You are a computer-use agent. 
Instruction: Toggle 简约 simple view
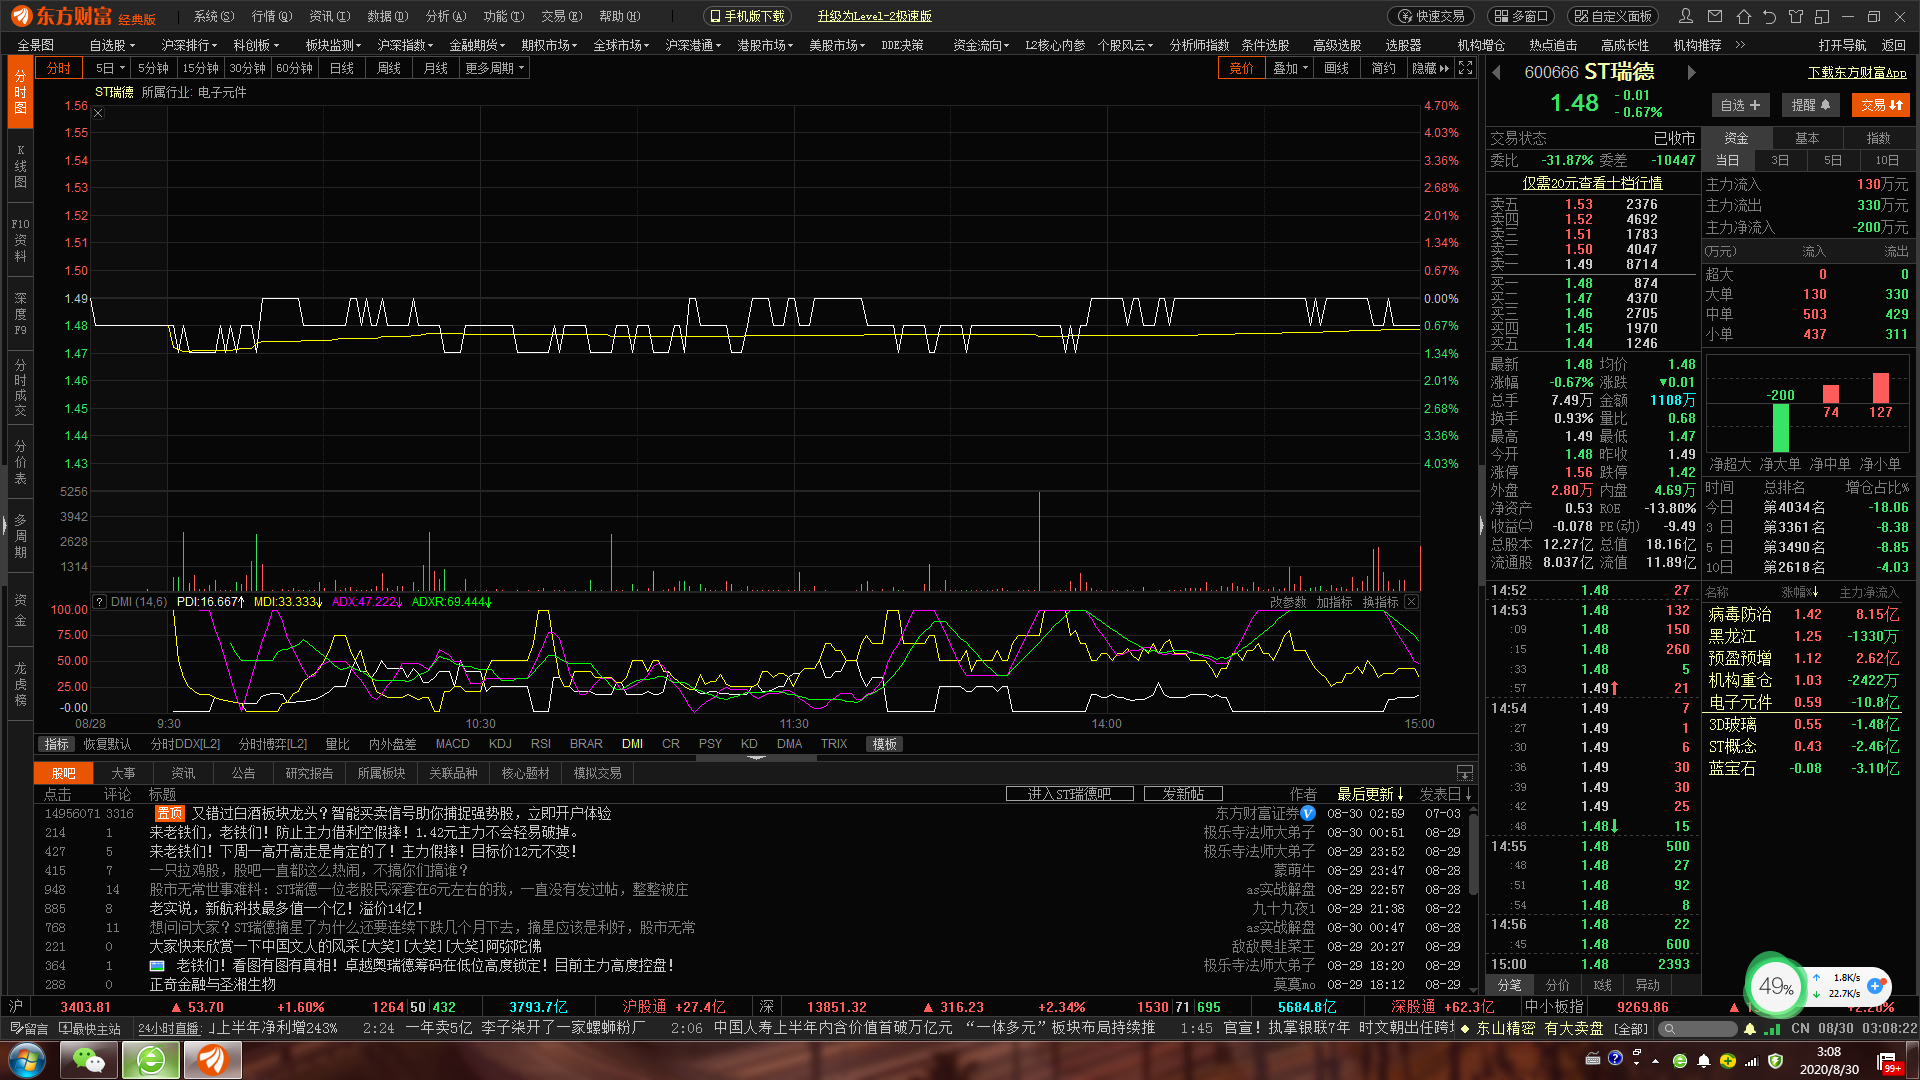pos(1383,68)
